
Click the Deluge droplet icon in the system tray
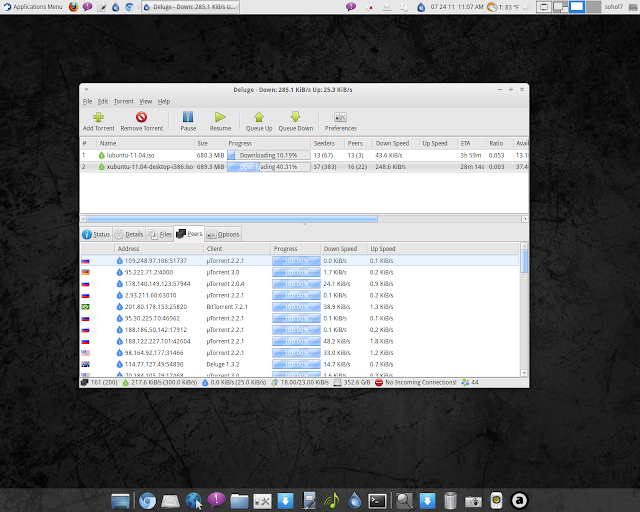[x=421, y=7]
